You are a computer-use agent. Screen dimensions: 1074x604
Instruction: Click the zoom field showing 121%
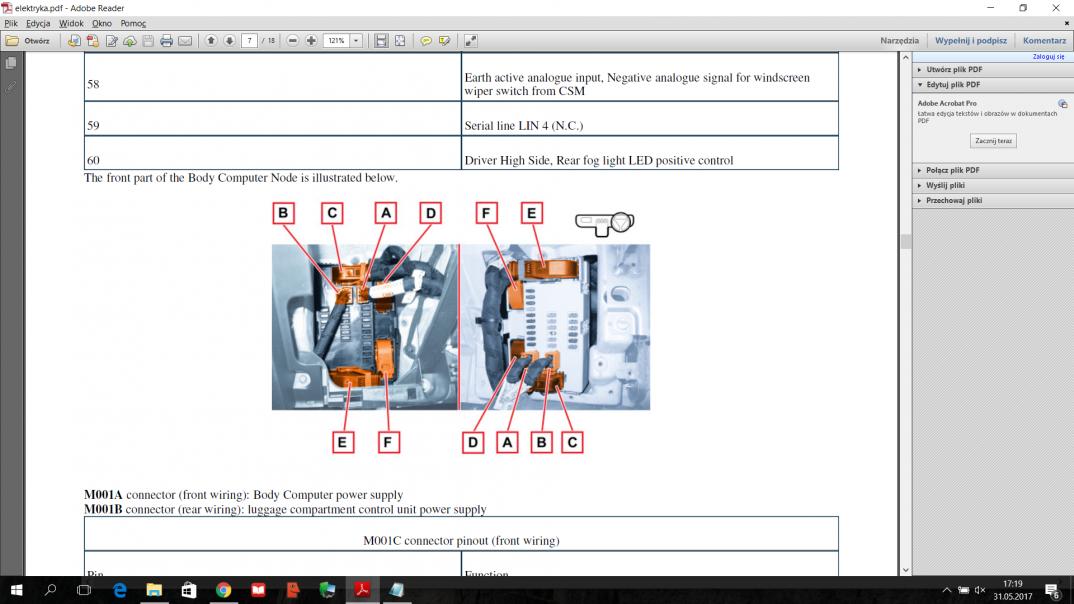(x=336, y=41)
